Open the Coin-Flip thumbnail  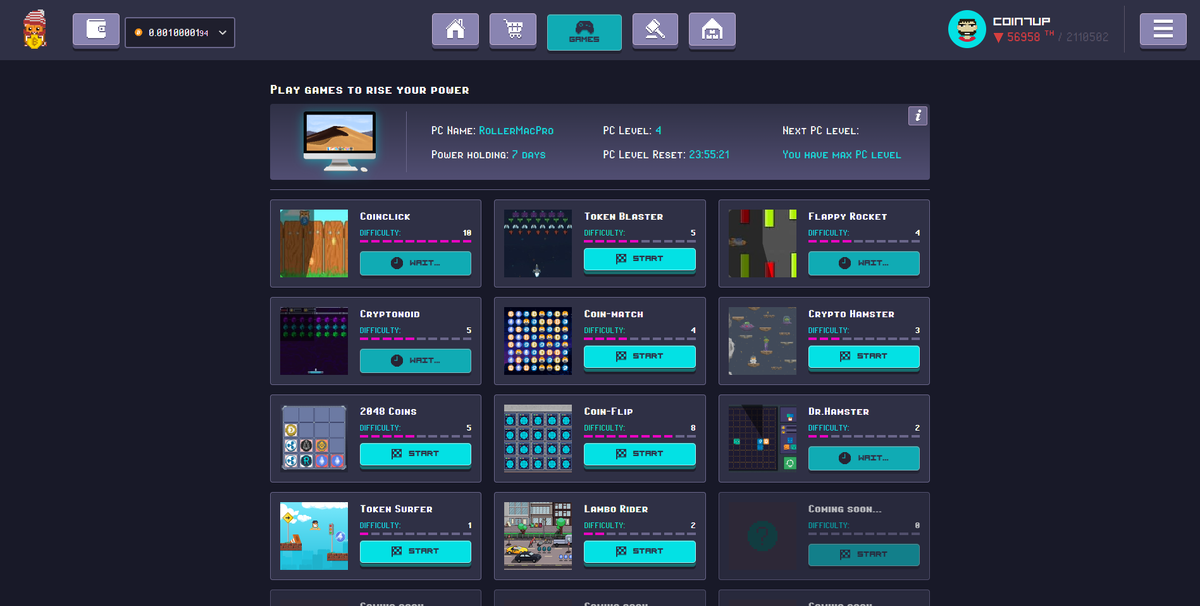[x=538, y=438]
